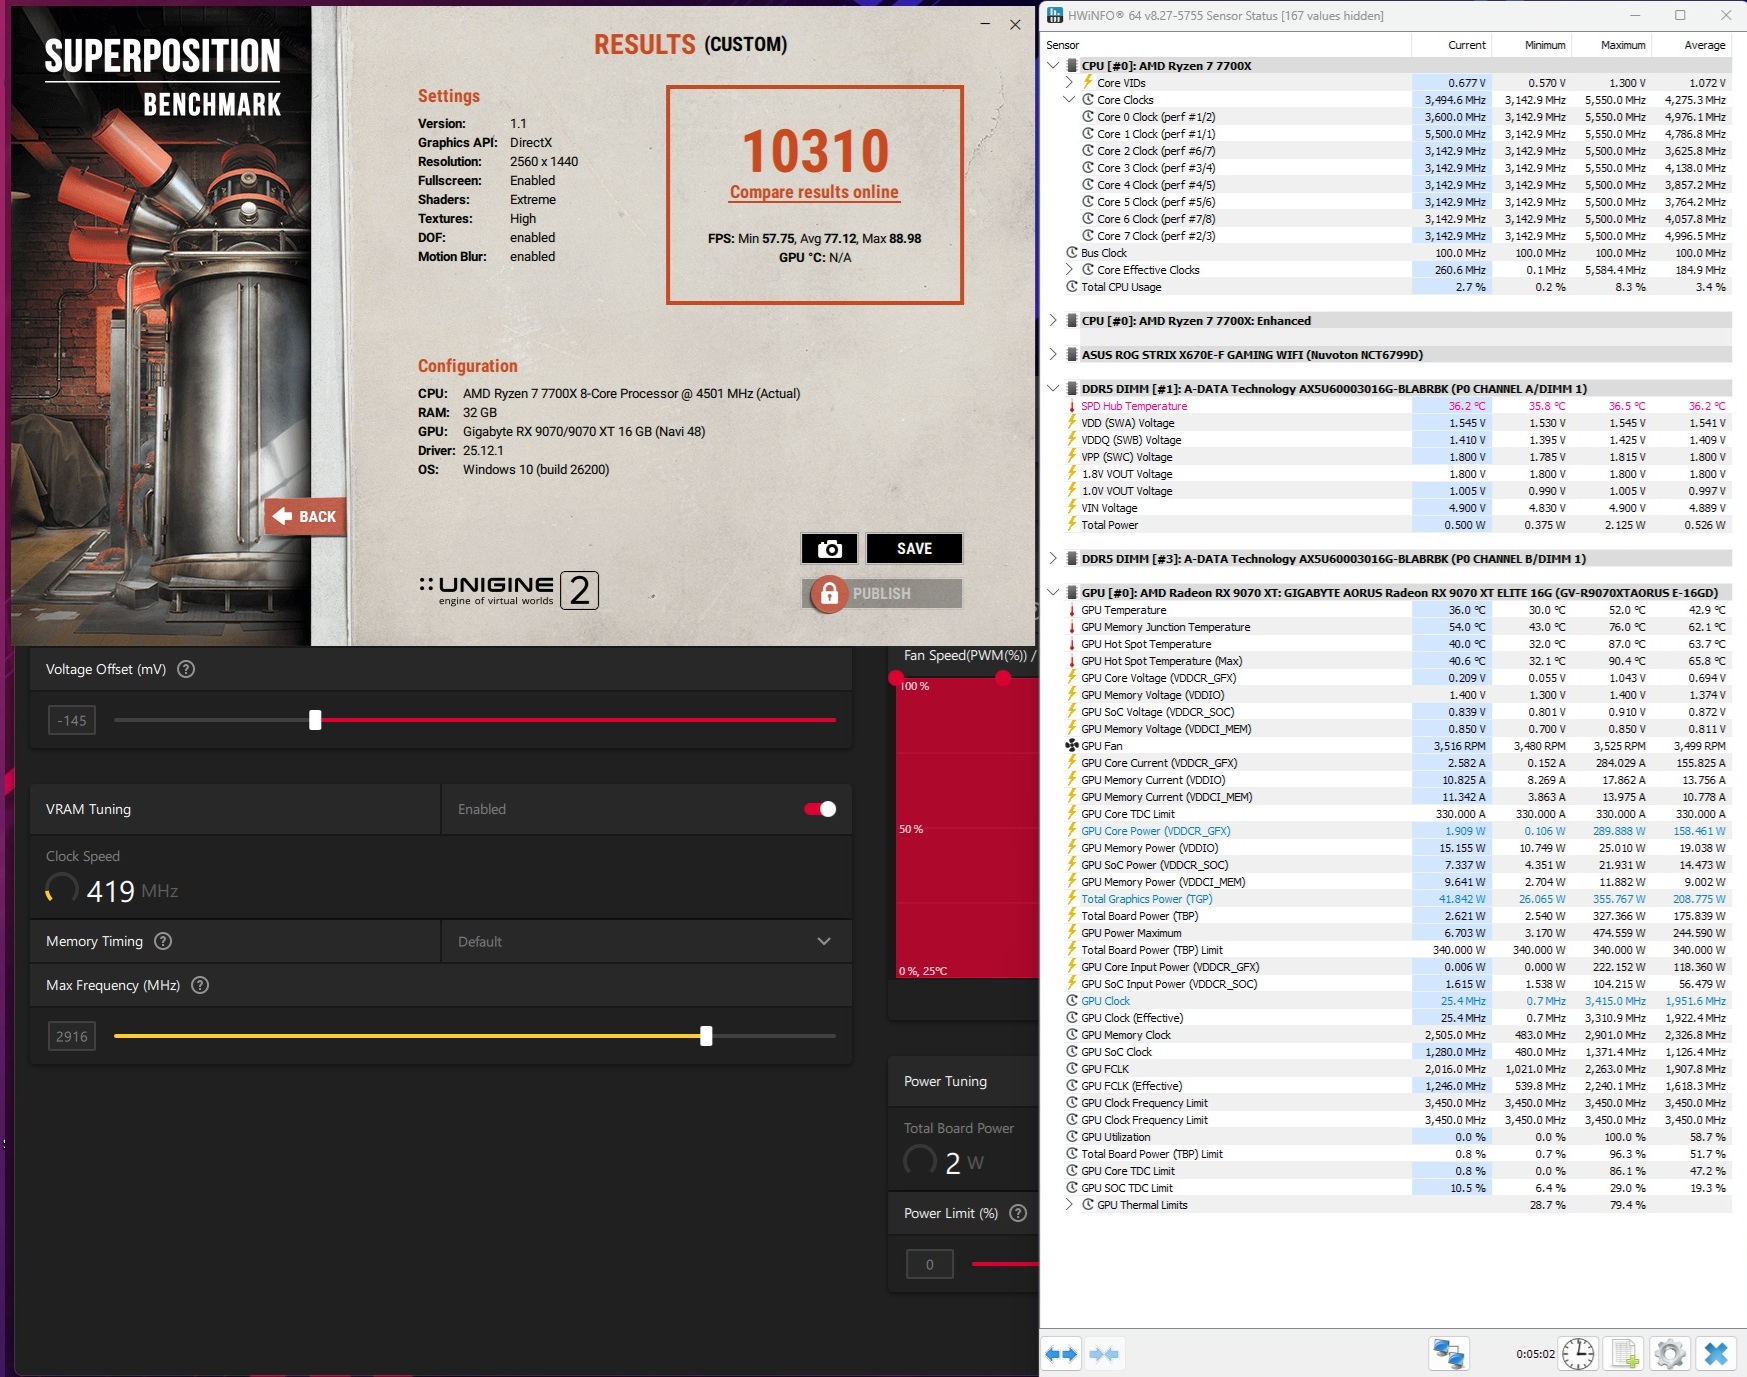The image size is (1747, 1377).
Task: Toggle the VRAM Tuning switch off
Action: [x=820, y=809]
